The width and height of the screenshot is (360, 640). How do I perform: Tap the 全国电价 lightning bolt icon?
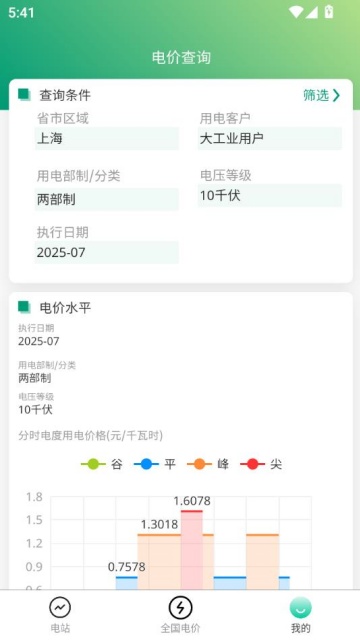(x=180, y=607)
